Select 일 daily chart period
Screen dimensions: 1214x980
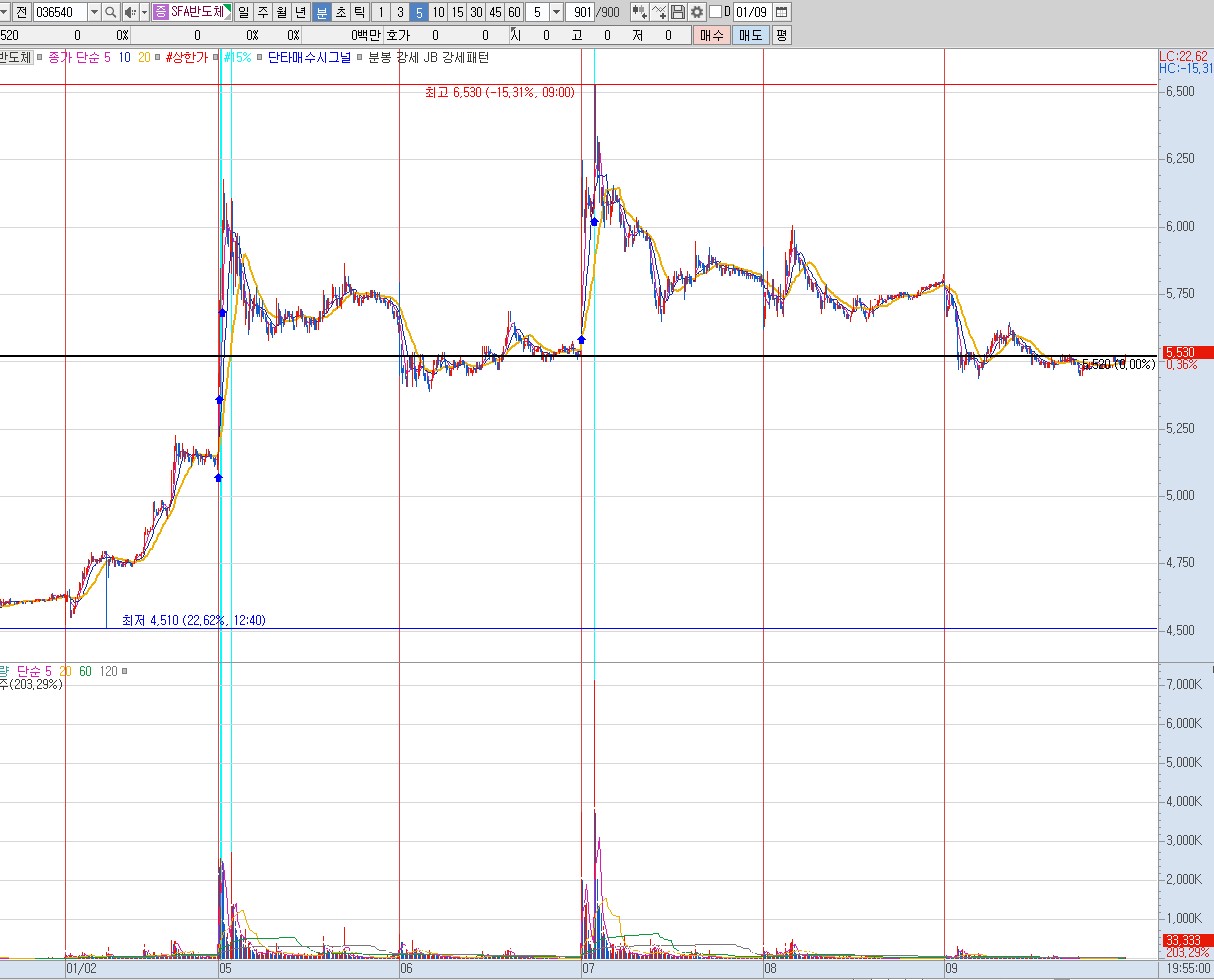(244, 12)
